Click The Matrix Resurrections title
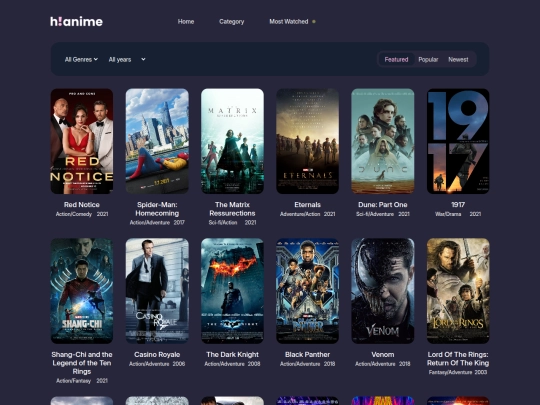540x405 pixels. tap(232, 209)
